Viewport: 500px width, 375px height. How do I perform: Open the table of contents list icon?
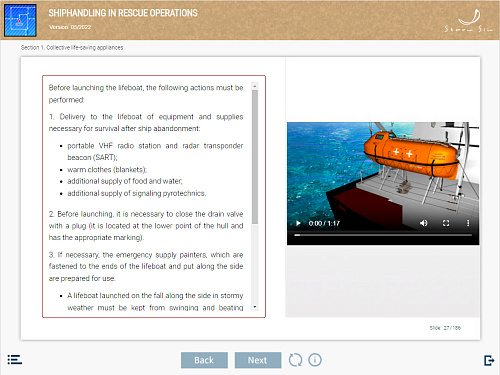(x=15, y=360)
